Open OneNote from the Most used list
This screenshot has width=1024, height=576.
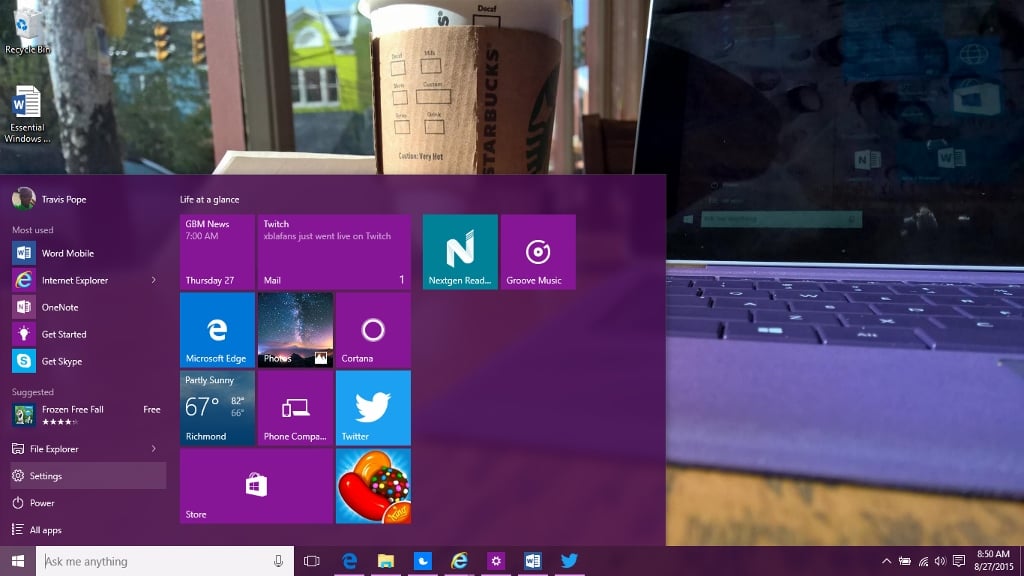tap(88, 307)
